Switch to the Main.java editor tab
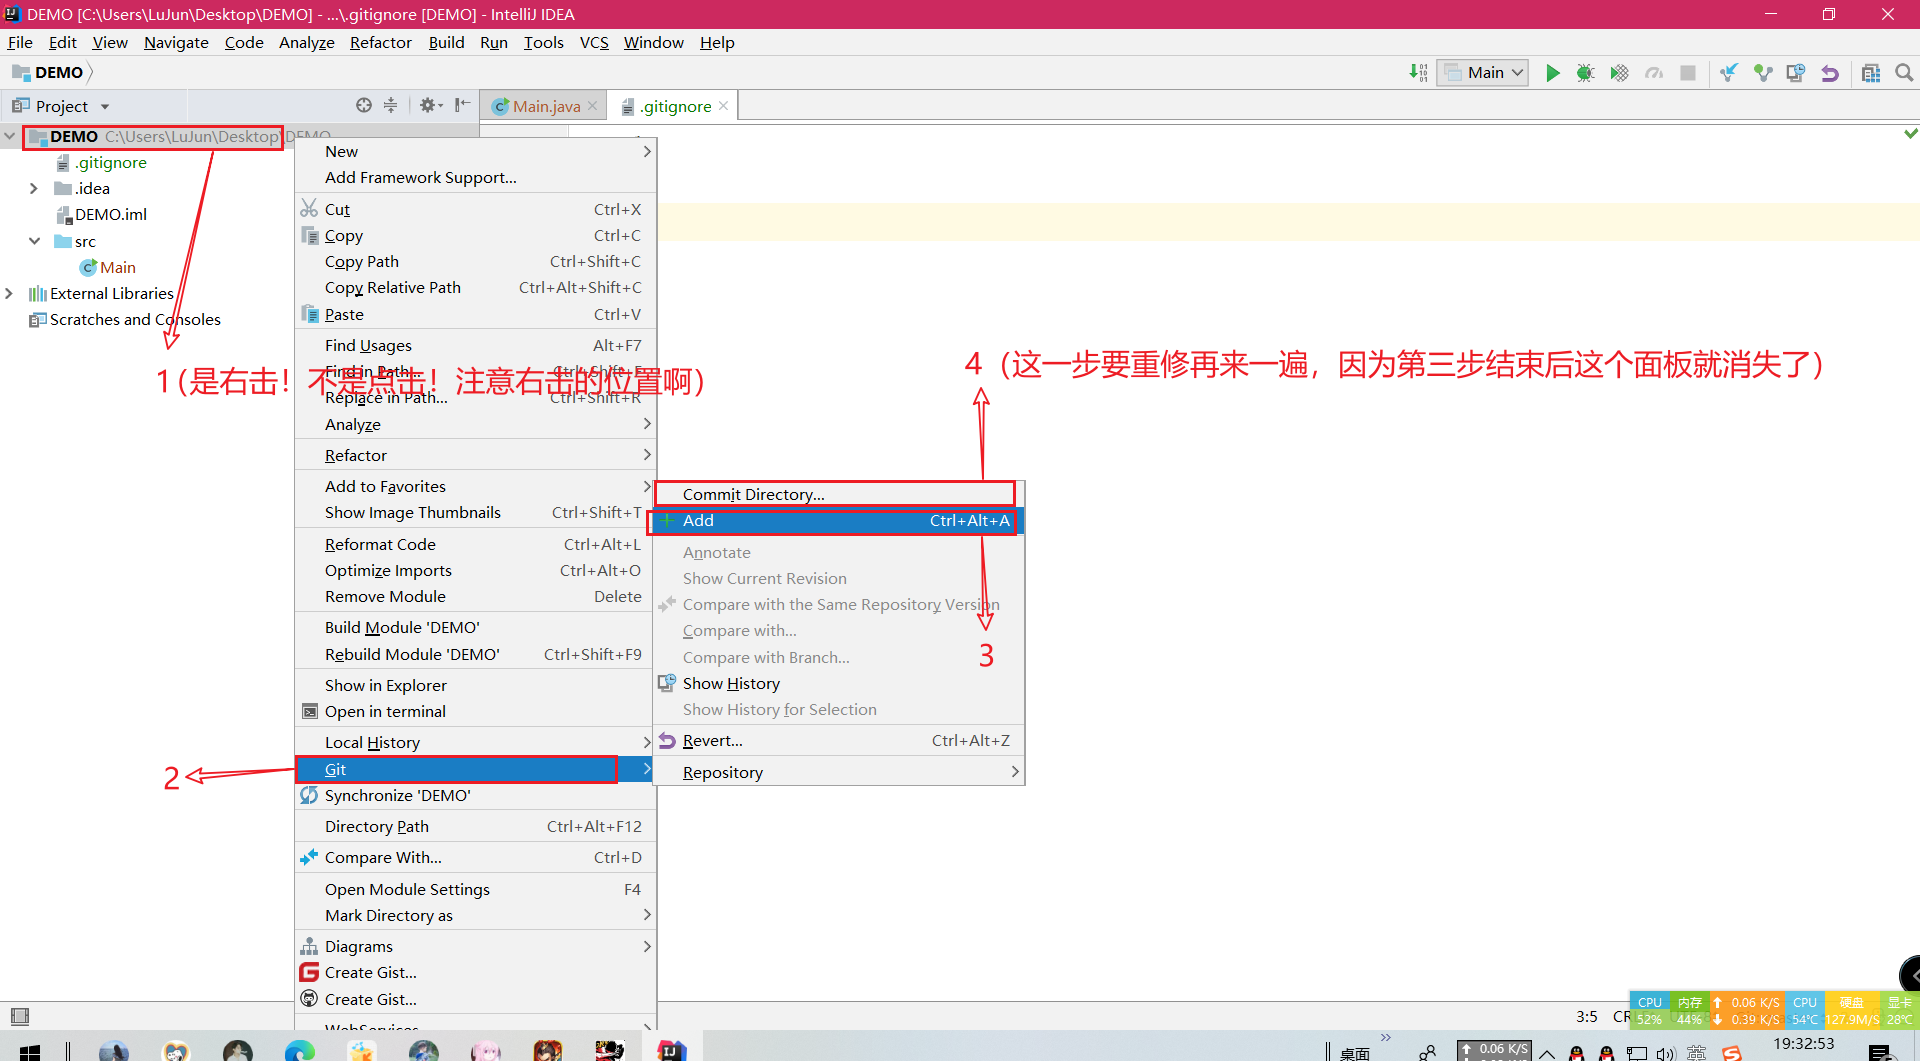The width and height of the screenshot is (1920, 1061). tap(546, 106)
